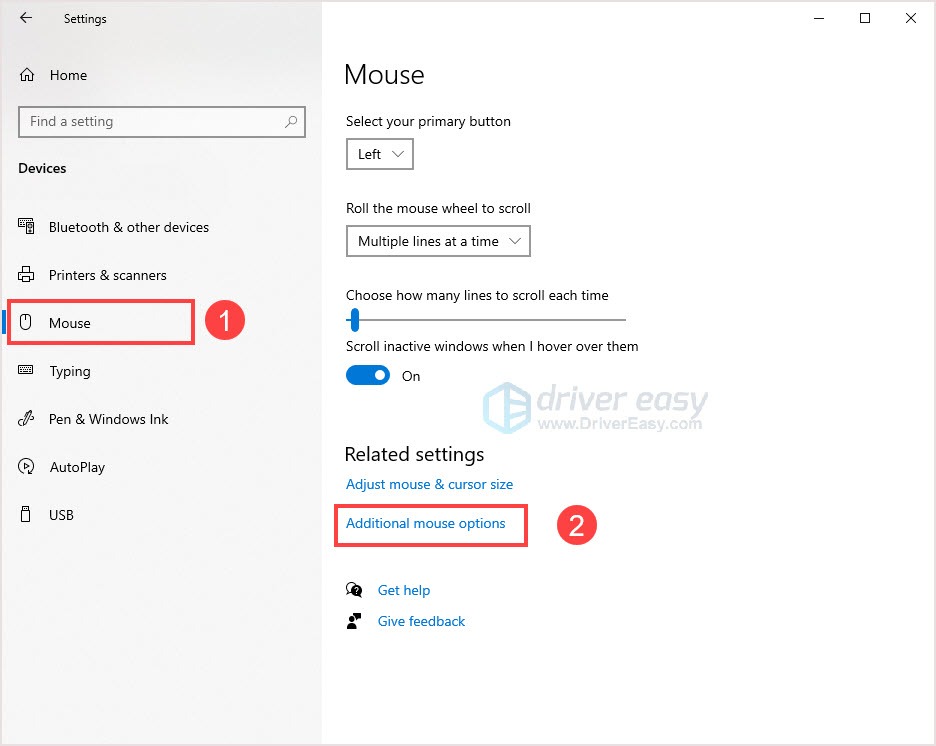Turn off scroll inactive windows toggle

tap(367, 376)
